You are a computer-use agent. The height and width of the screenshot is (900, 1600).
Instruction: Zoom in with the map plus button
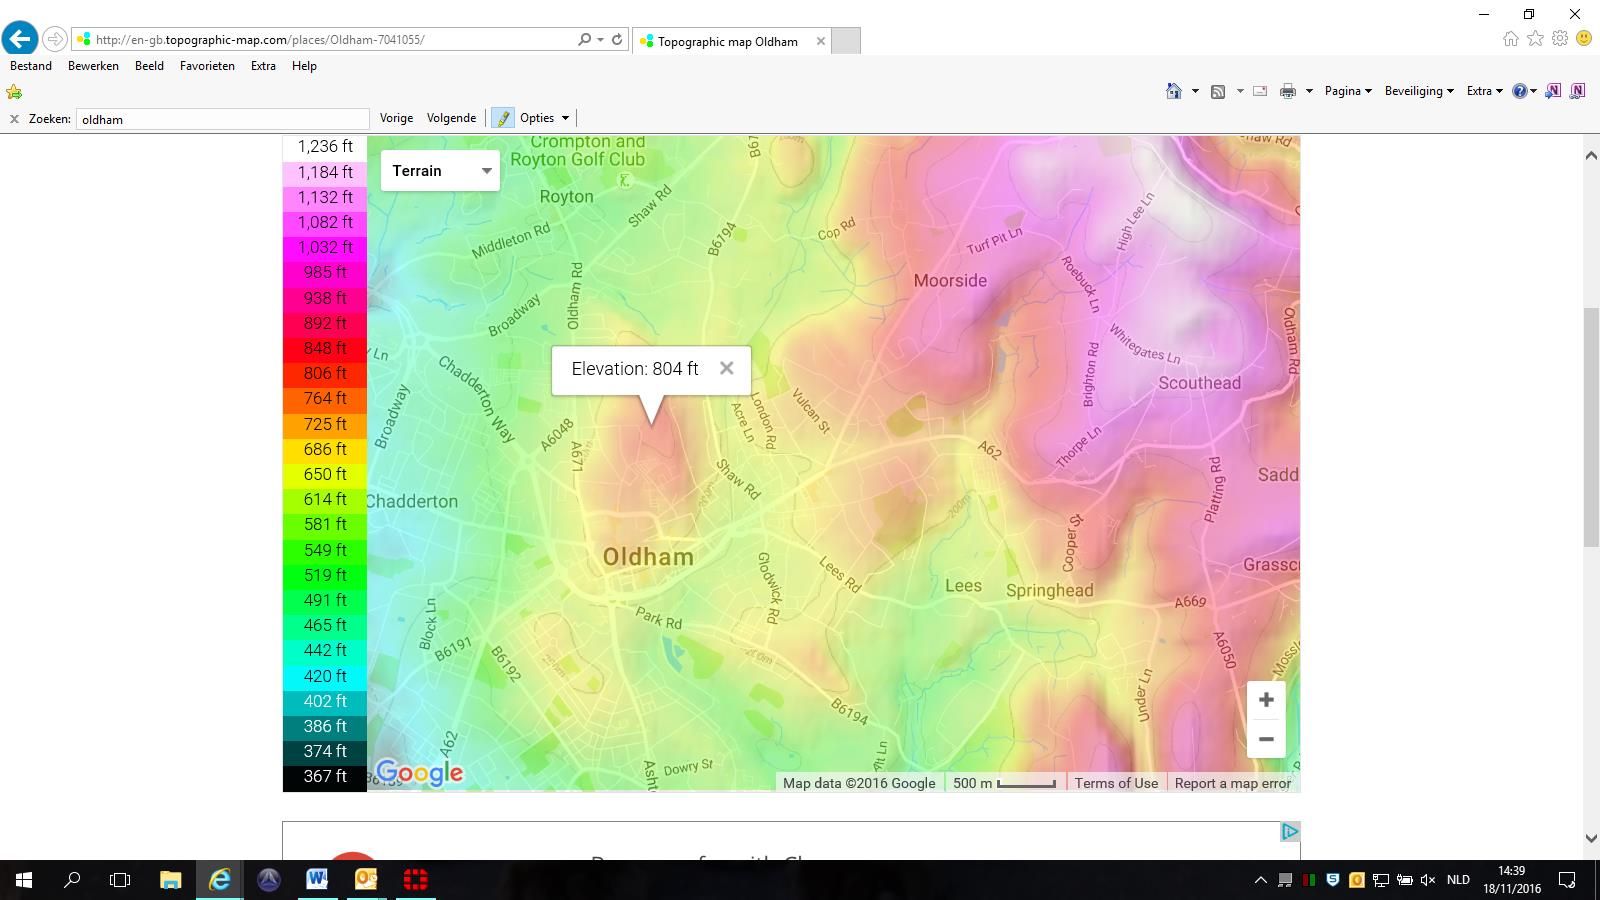[x=1265, y=700]
